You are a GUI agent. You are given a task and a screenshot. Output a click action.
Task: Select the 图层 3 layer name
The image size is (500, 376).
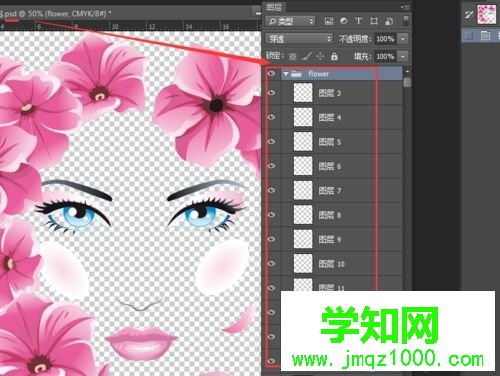click(330, 93)
